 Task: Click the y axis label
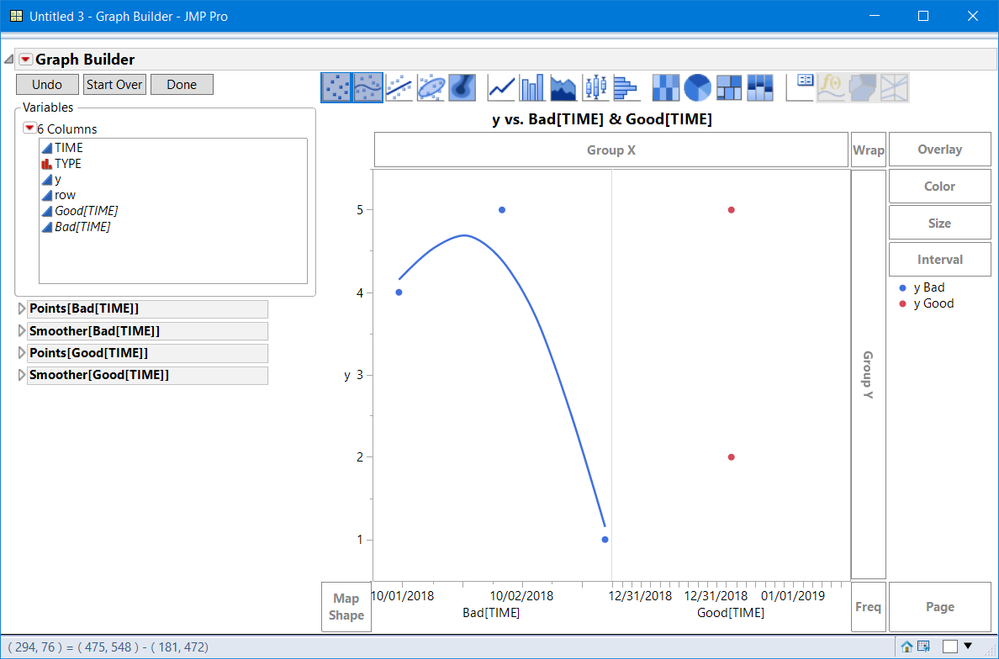pyautogui.click(x=347, y=375)
